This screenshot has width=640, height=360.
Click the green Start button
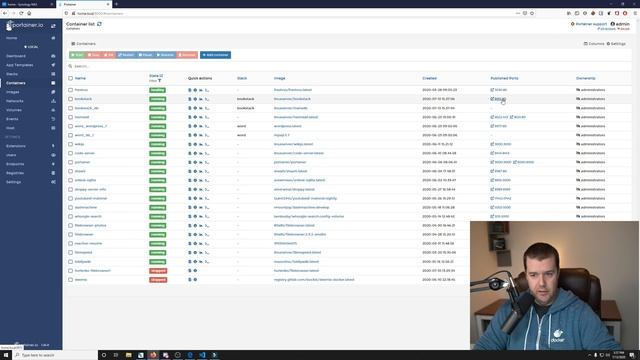[x=77, y=55]
